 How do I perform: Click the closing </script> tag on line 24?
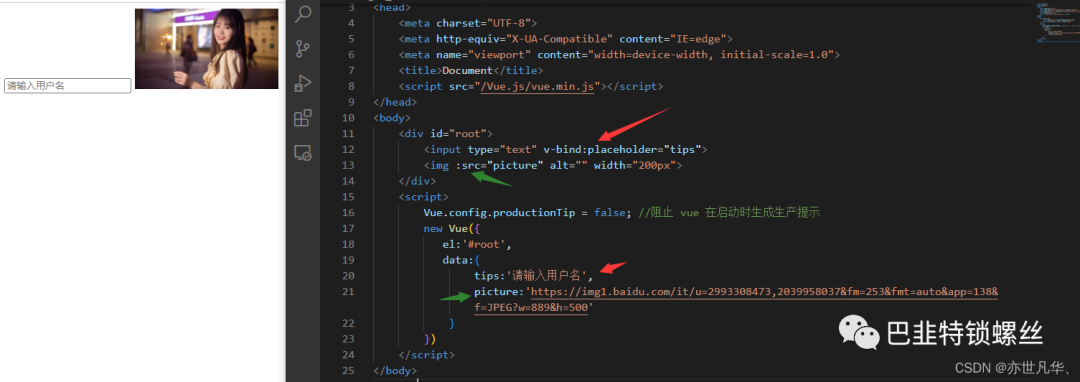pyautogui.click(x=426, y=355)
